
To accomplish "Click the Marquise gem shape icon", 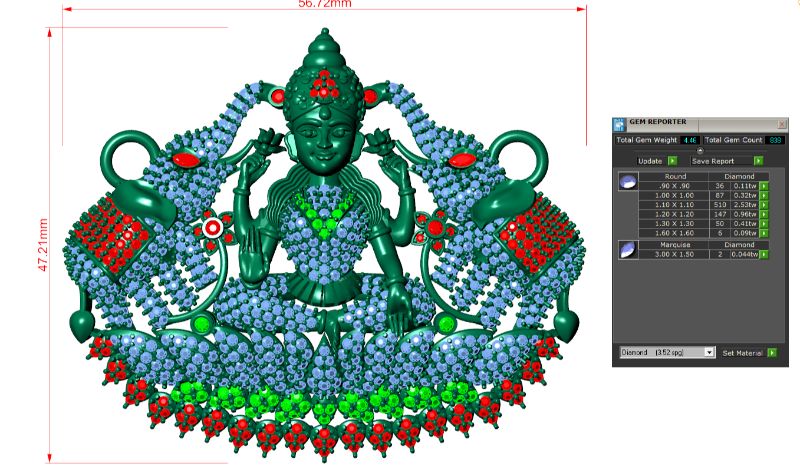I will pos(628,251).
